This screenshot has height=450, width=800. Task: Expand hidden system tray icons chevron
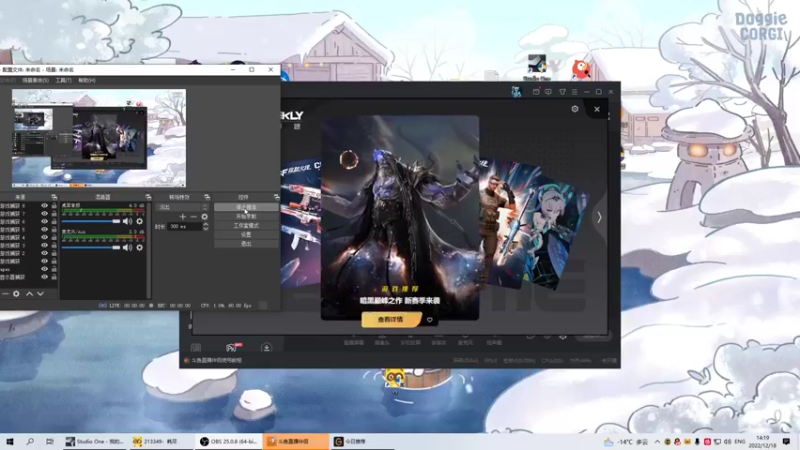(657, 442)
